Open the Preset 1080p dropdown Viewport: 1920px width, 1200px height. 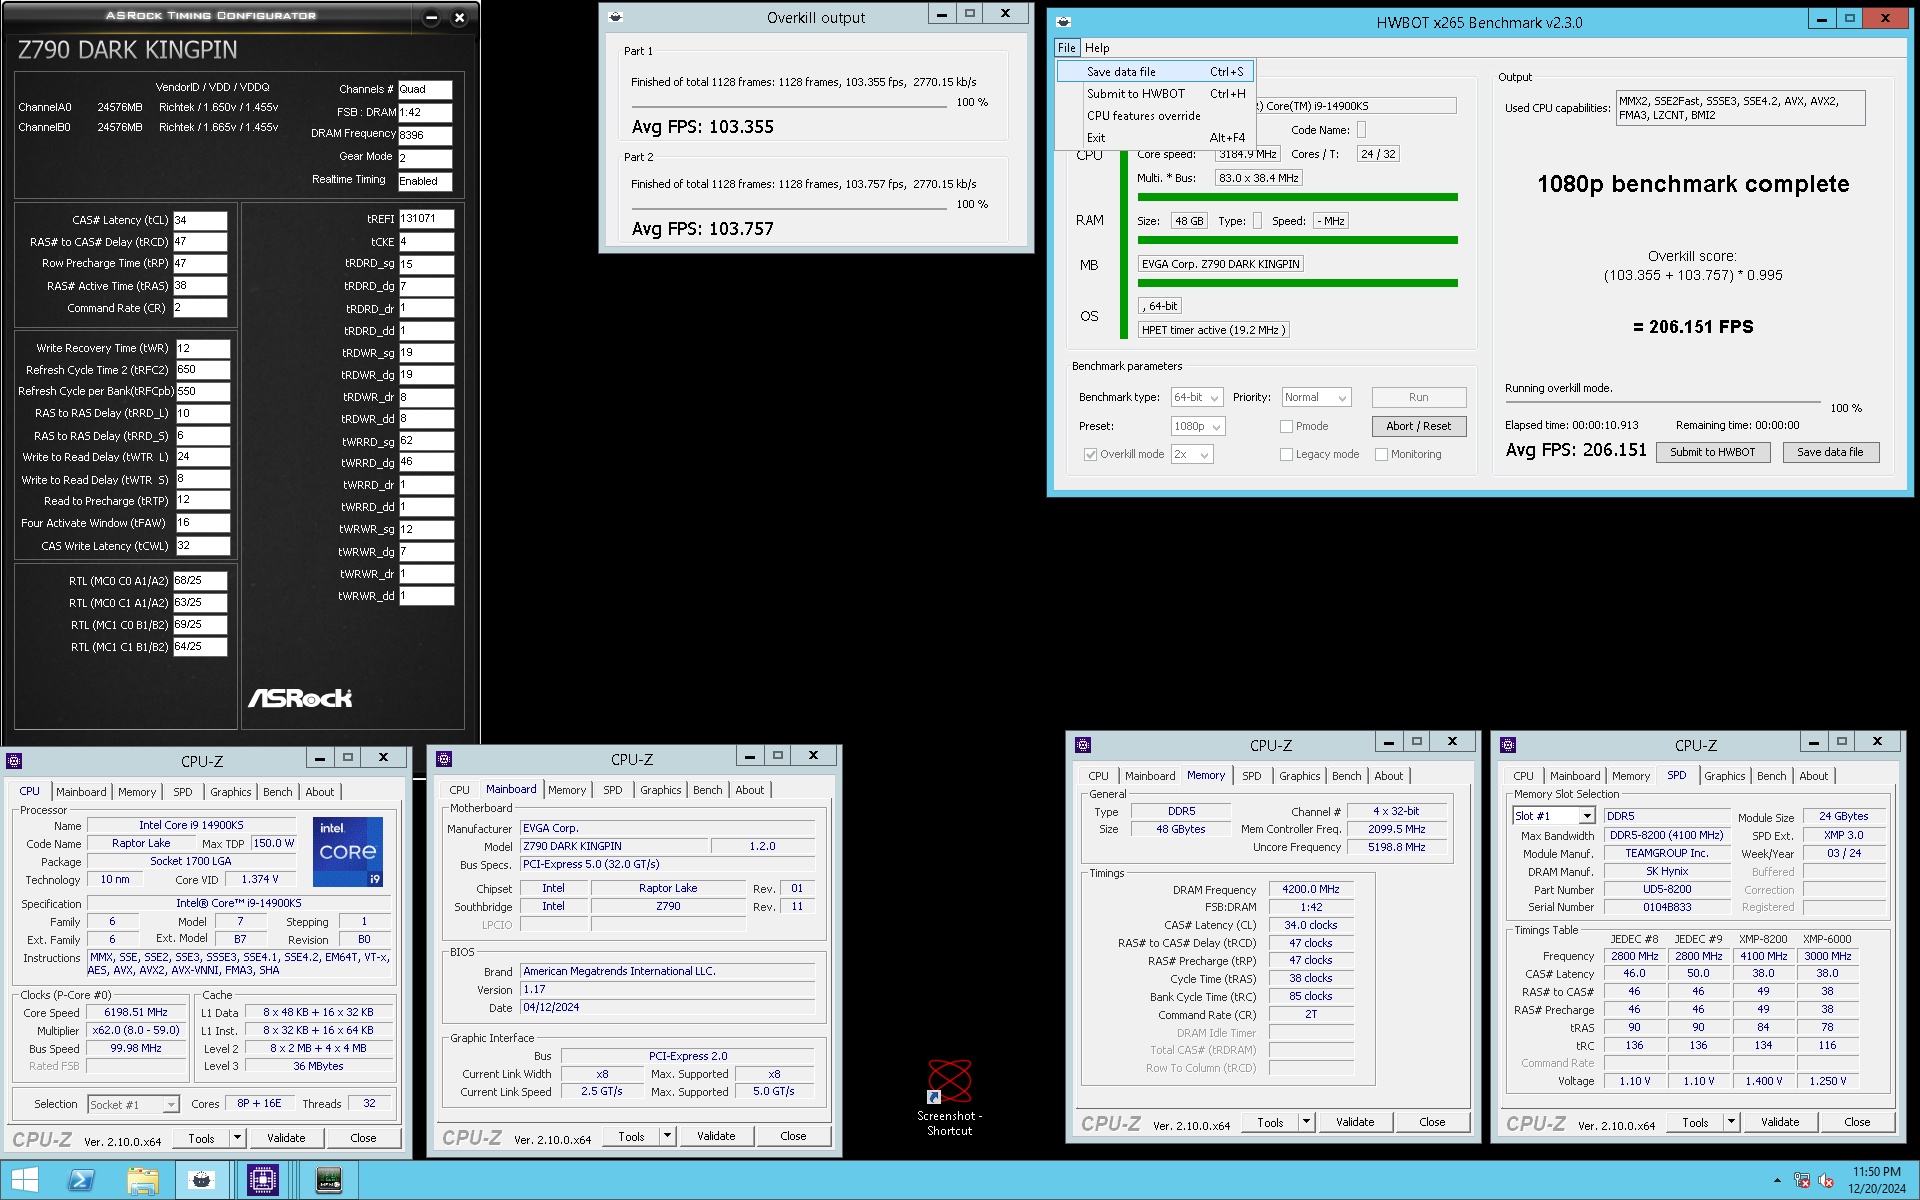[1198, 426]
